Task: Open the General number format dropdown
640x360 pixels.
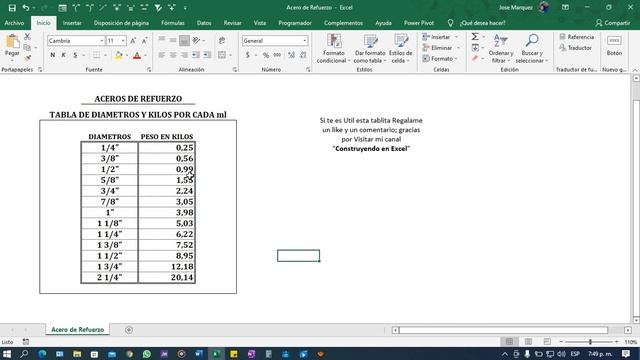Action: tap(304, 41)
